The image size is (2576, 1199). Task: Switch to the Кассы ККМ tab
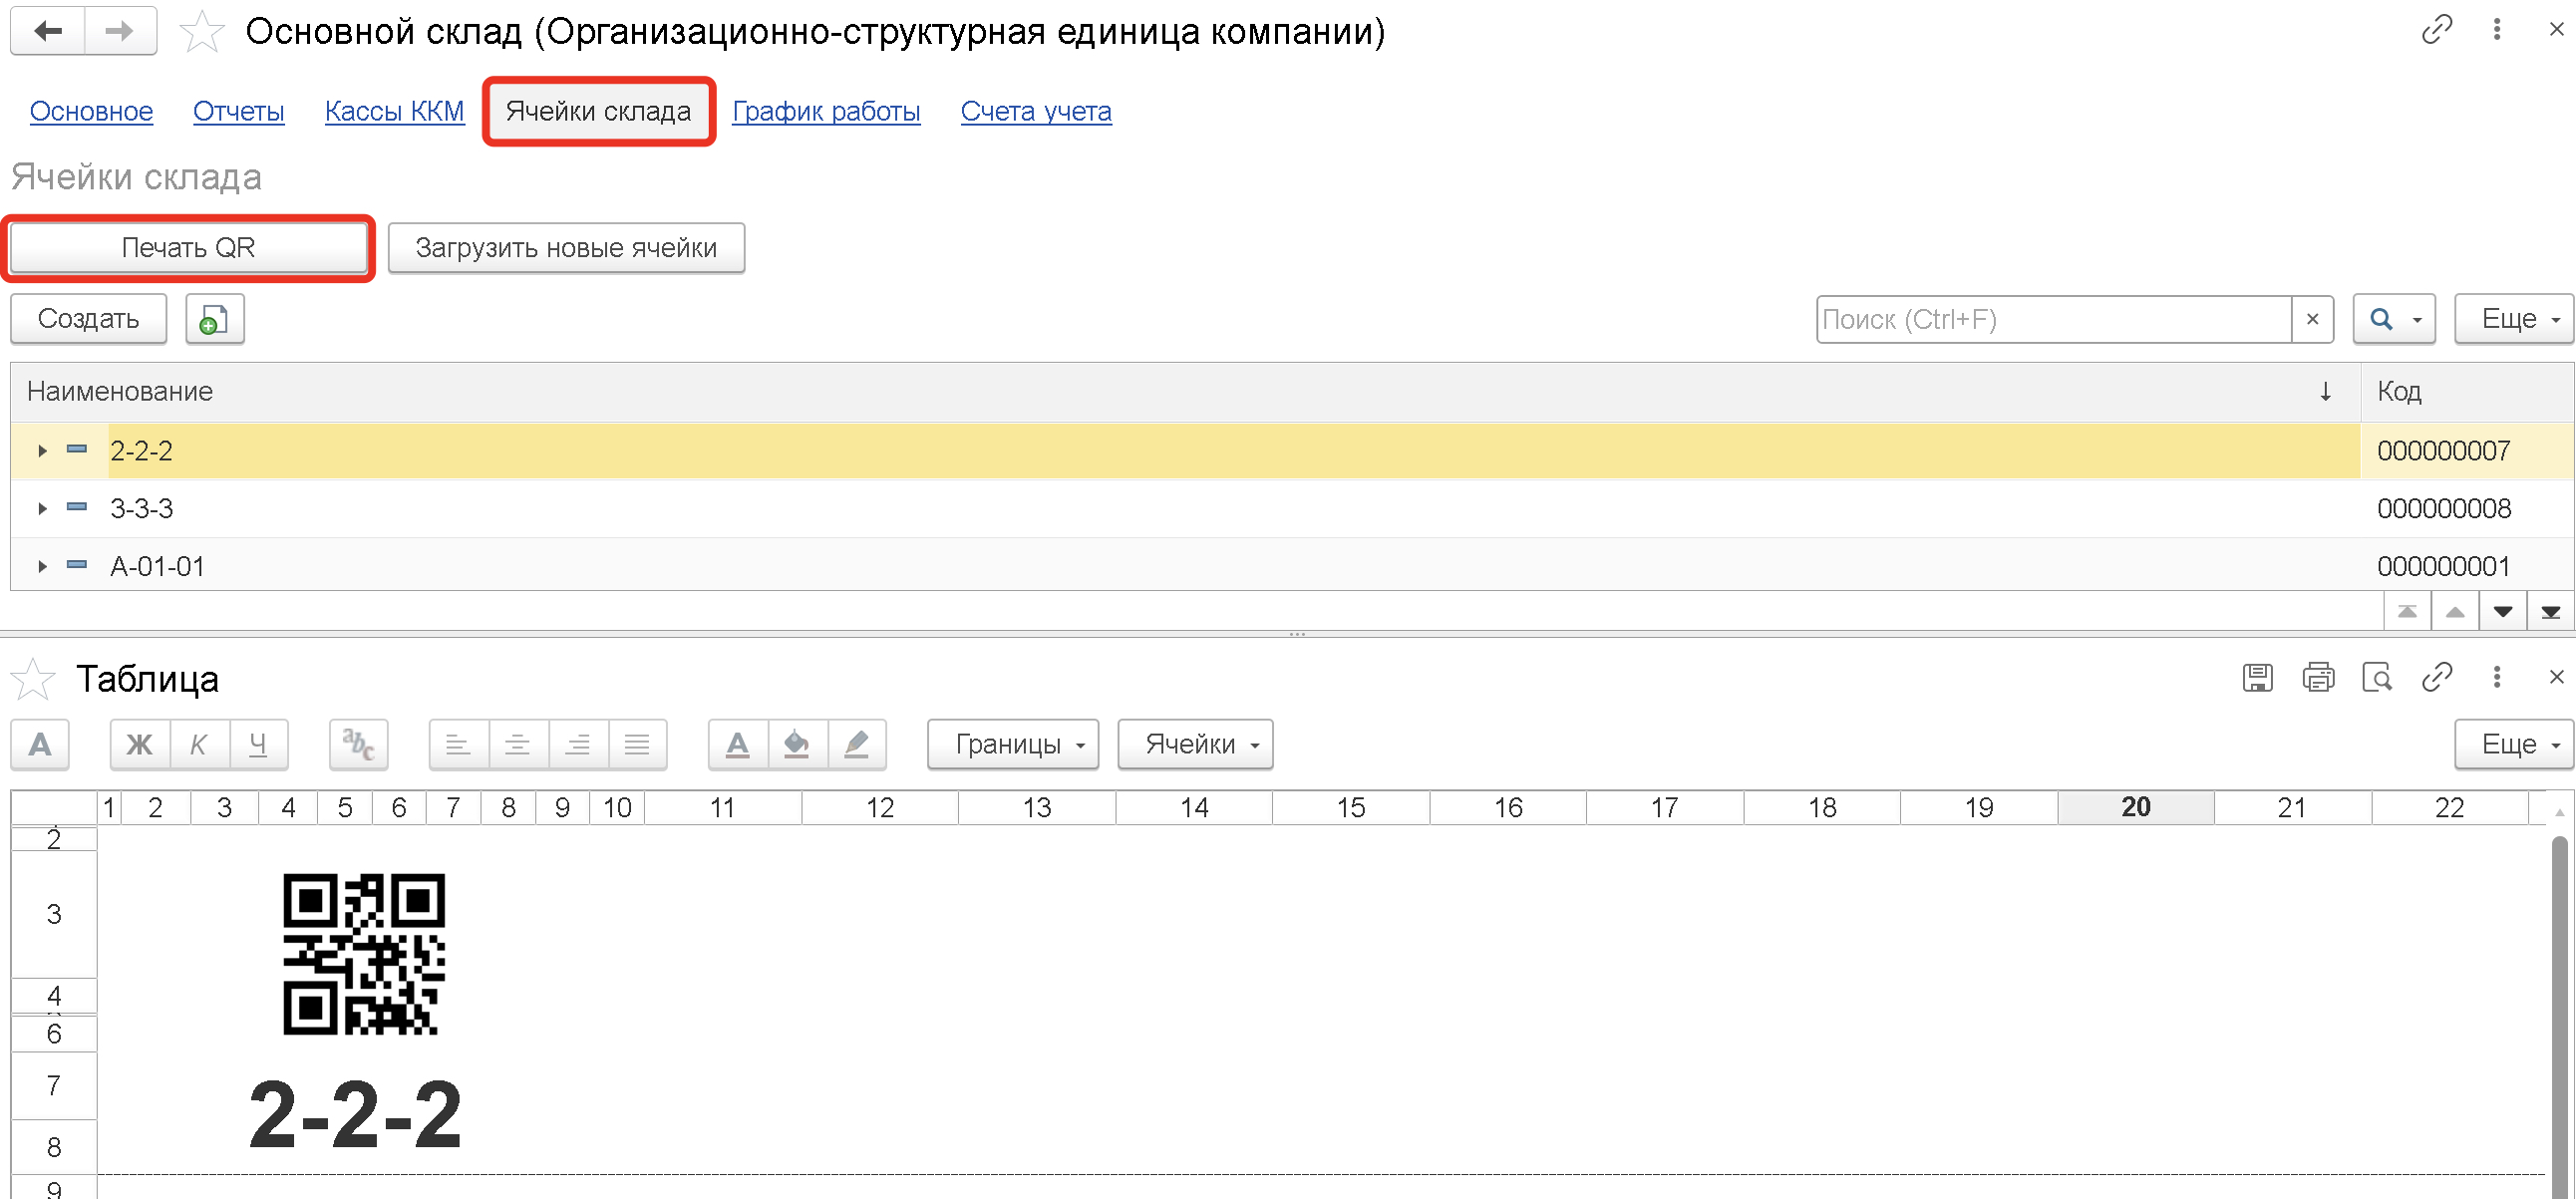[x=395, y=111]
